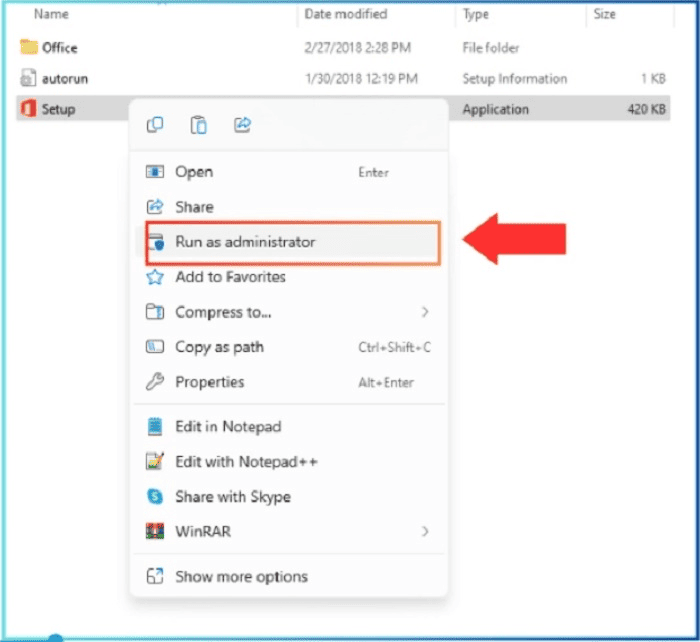The image size is (700, 642).
Task: Click the wrench icon beside Properties
Action: [x=155, y=382]
